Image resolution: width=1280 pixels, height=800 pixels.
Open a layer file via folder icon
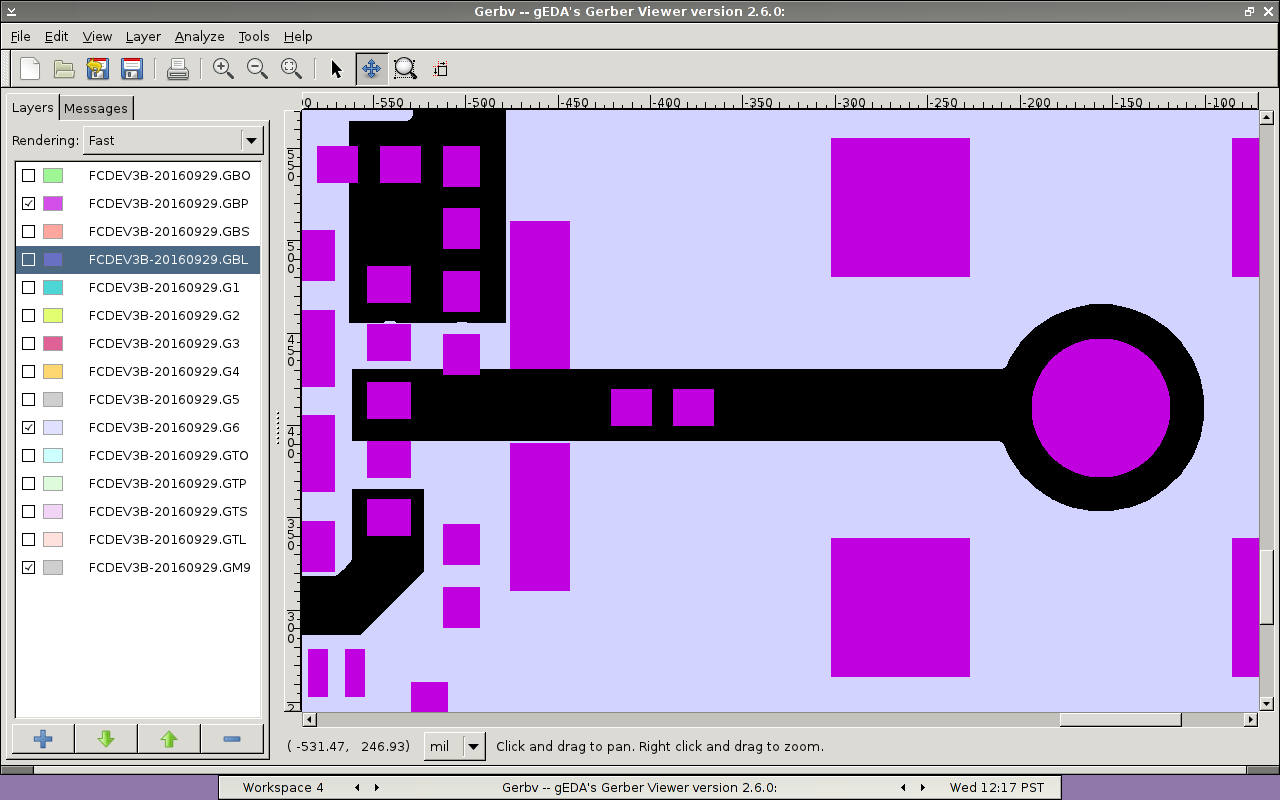point(64,69)
